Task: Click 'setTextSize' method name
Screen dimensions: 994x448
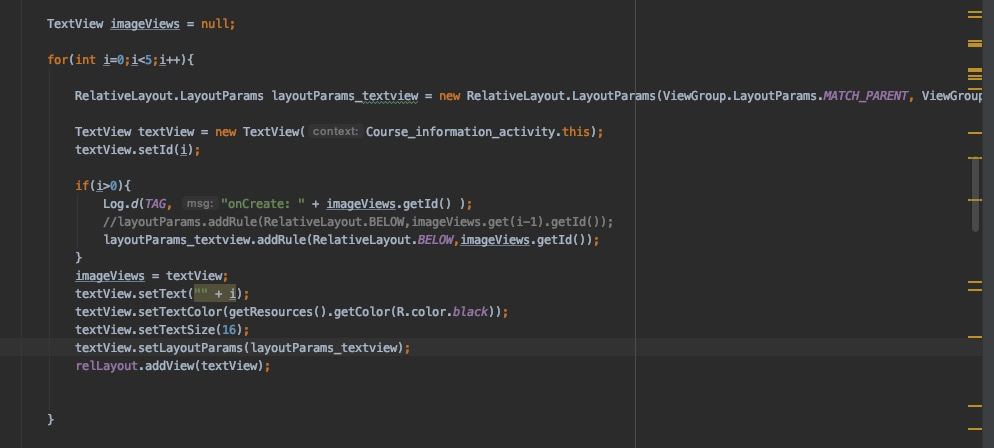Action: pyautogui.click(x=177, y=330)
